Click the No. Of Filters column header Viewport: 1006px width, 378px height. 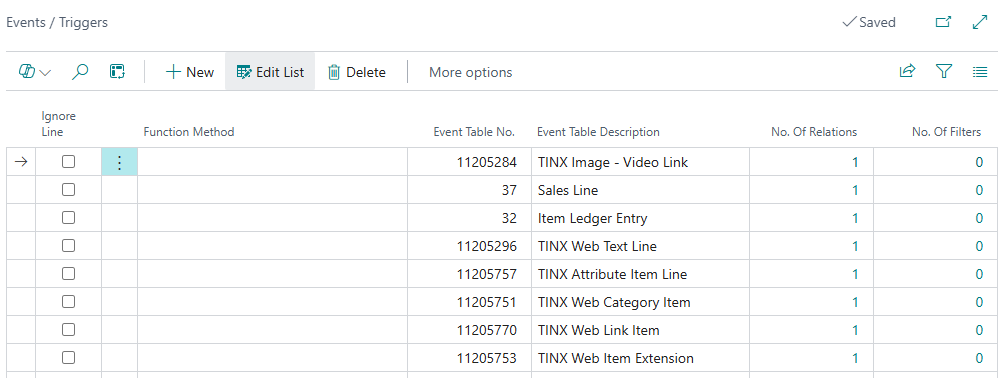click(x=946, y=132)
